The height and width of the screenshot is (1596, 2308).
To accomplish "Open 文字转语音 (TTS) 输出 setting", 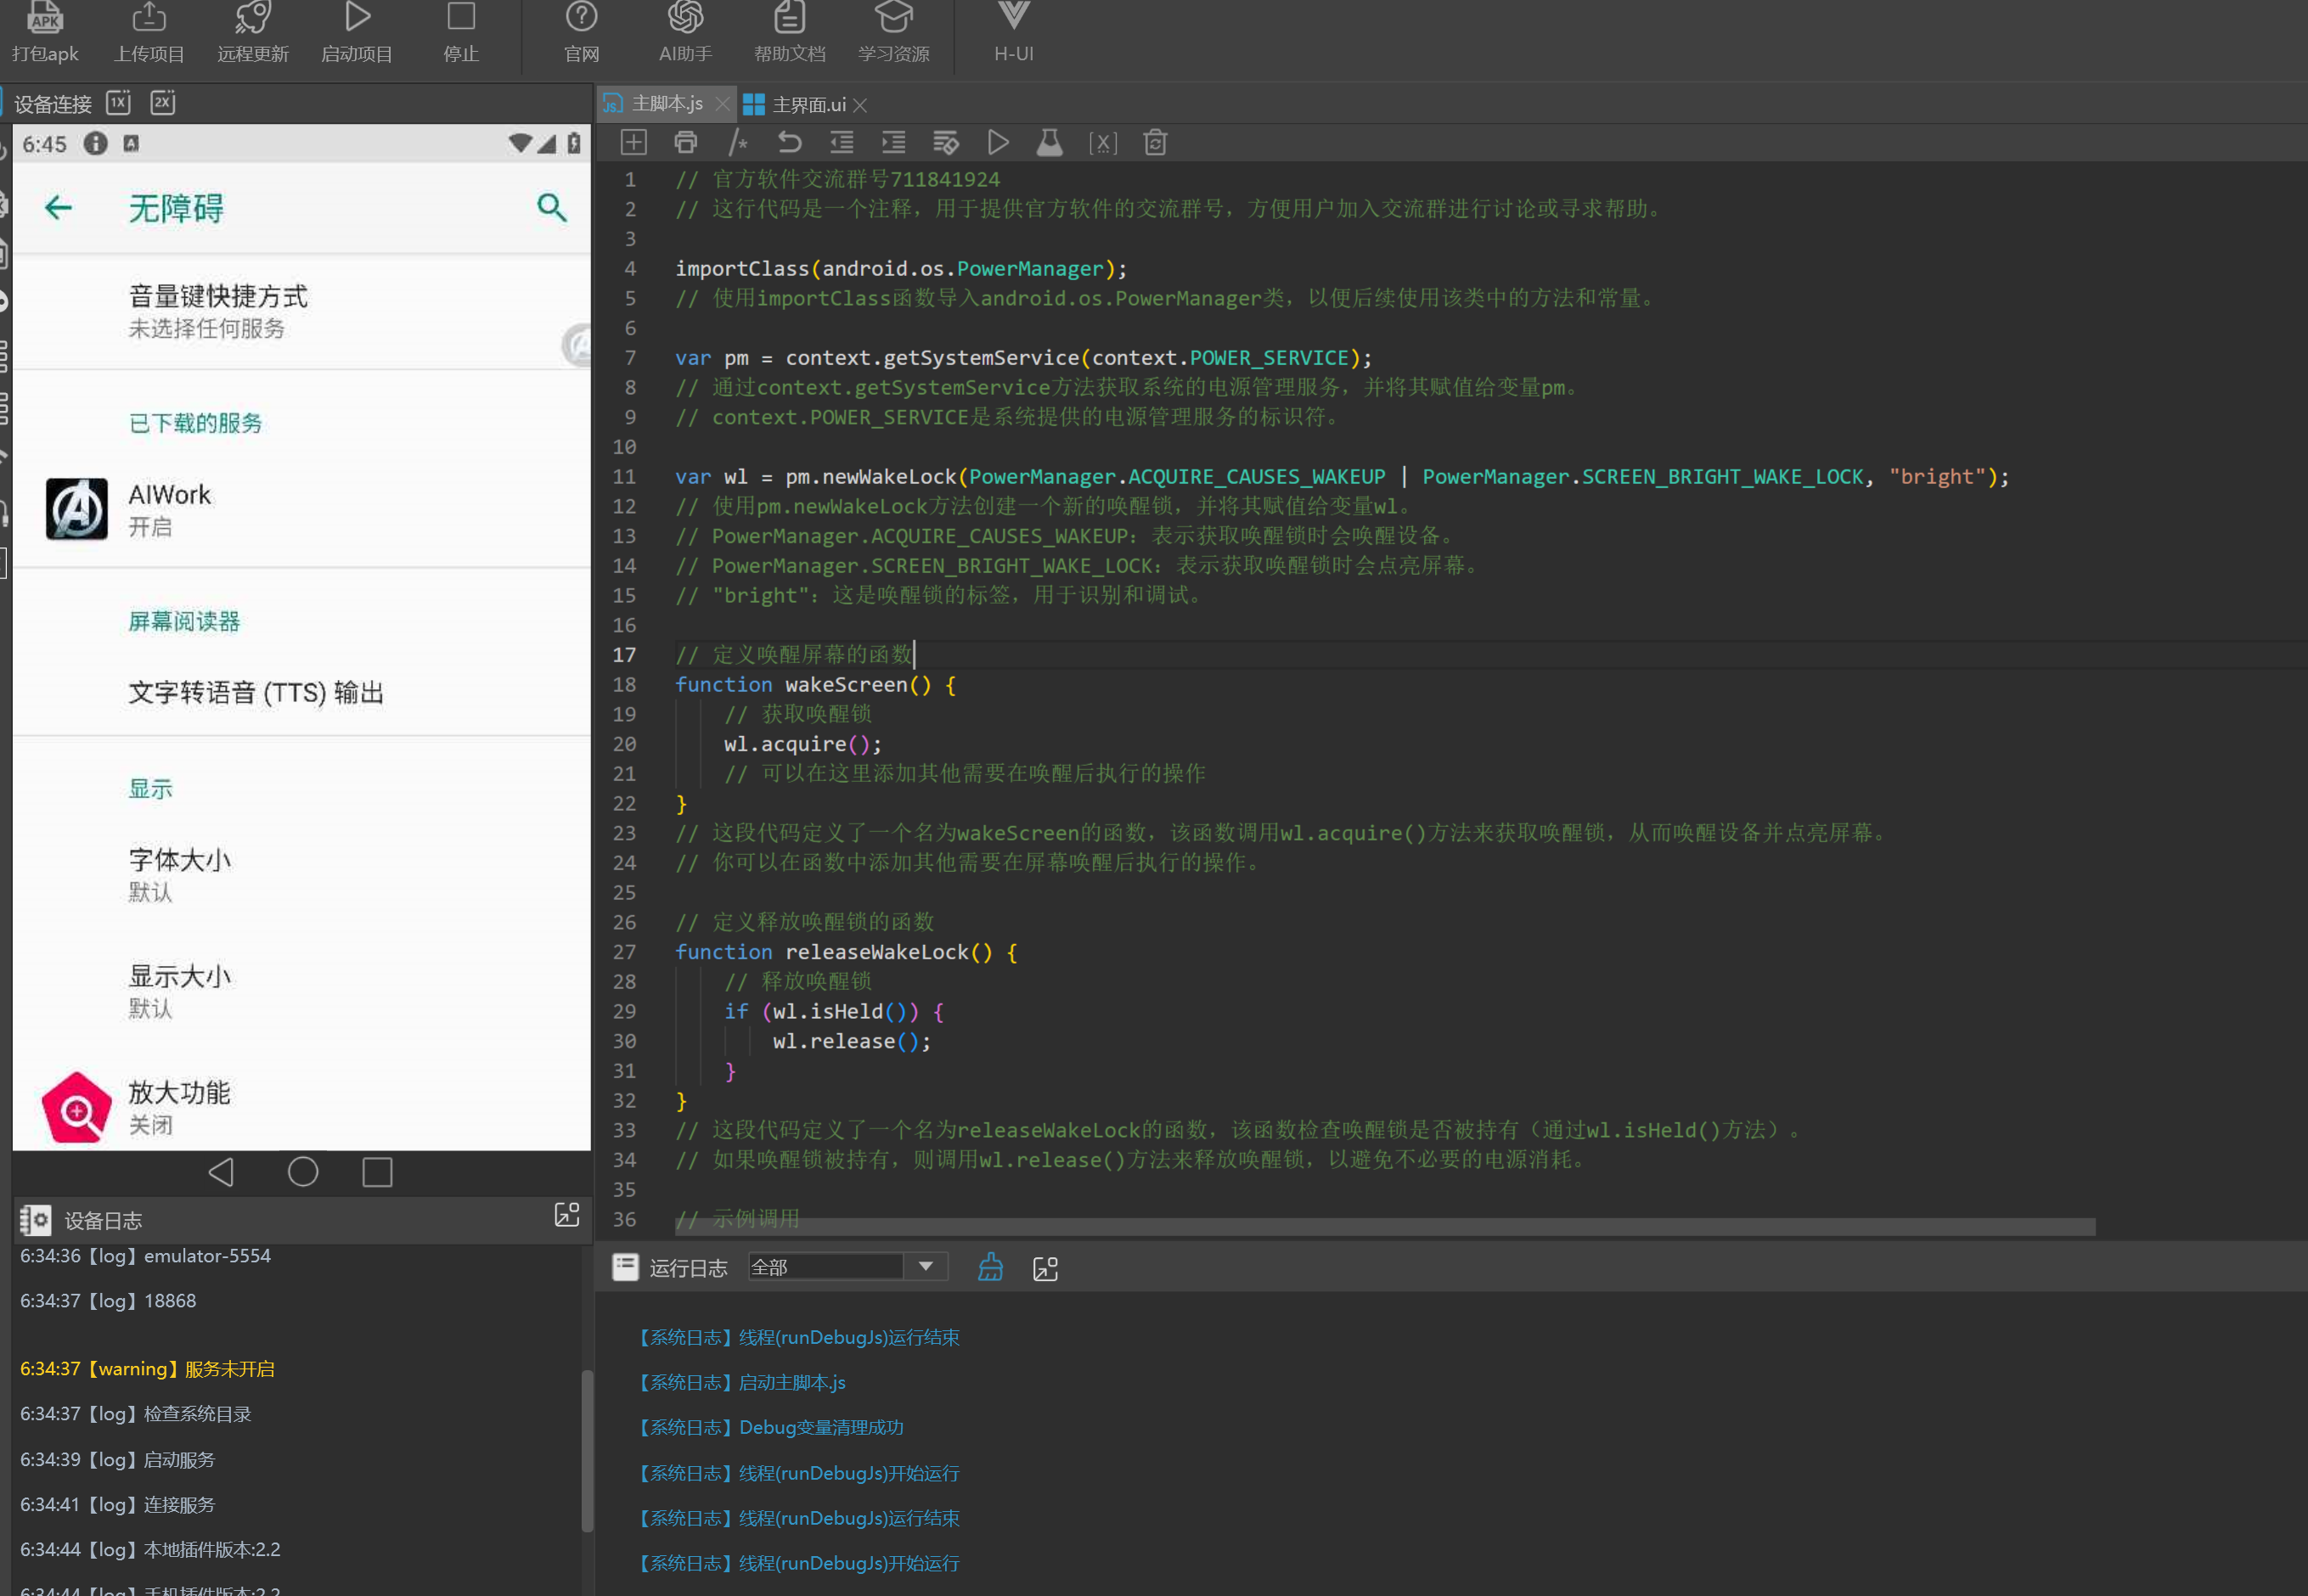I will click(301, 692).
